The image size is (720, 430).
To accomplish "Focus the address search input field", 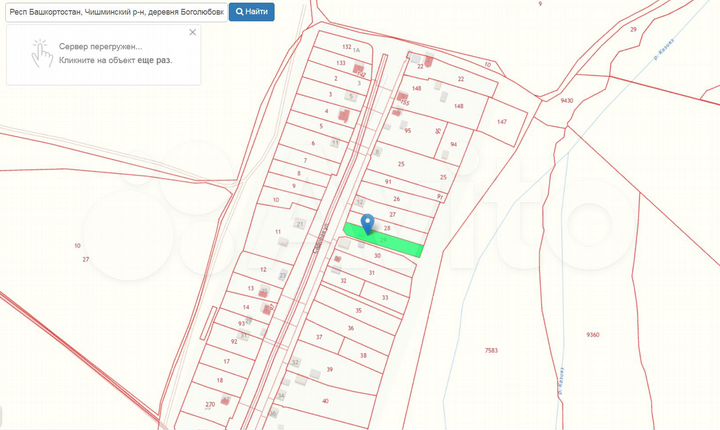I will [113, 12].
